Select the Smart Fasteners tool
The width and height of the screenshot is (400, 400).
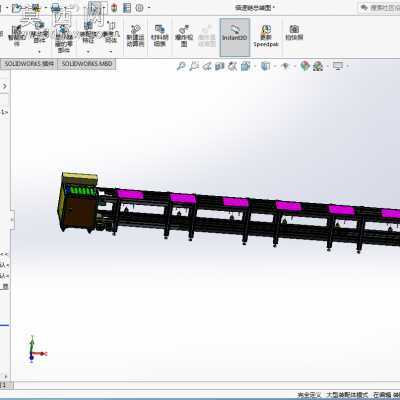pos(16,35)
